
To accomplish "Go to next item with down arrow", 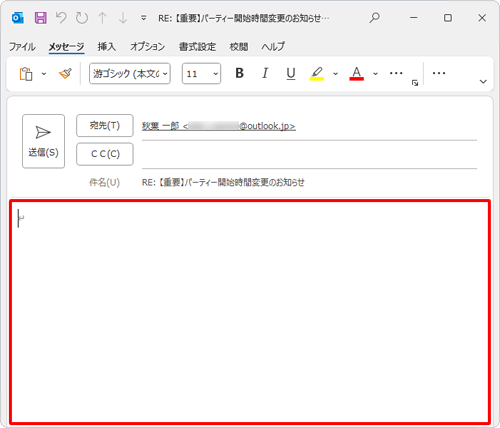I will click(123, 18).
